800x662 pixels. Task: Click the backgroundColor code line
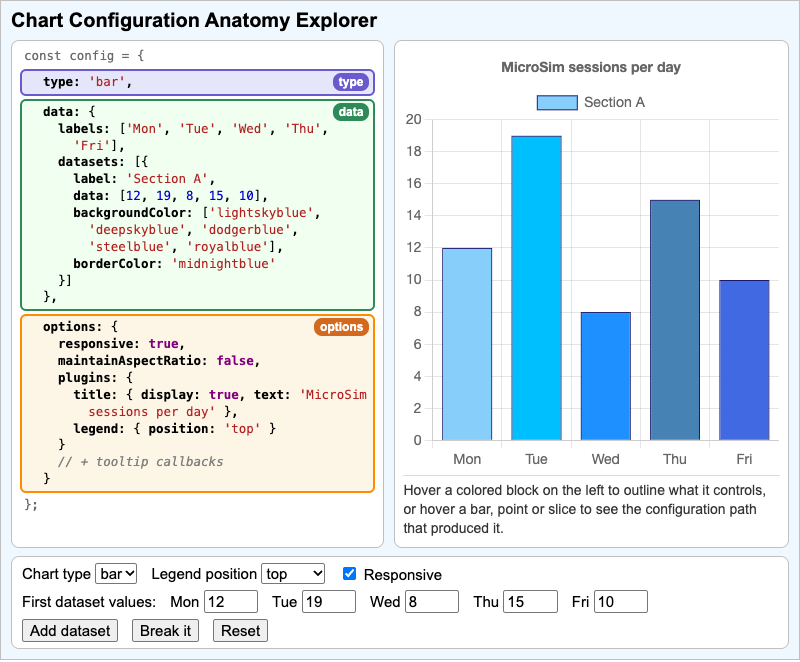196,213
